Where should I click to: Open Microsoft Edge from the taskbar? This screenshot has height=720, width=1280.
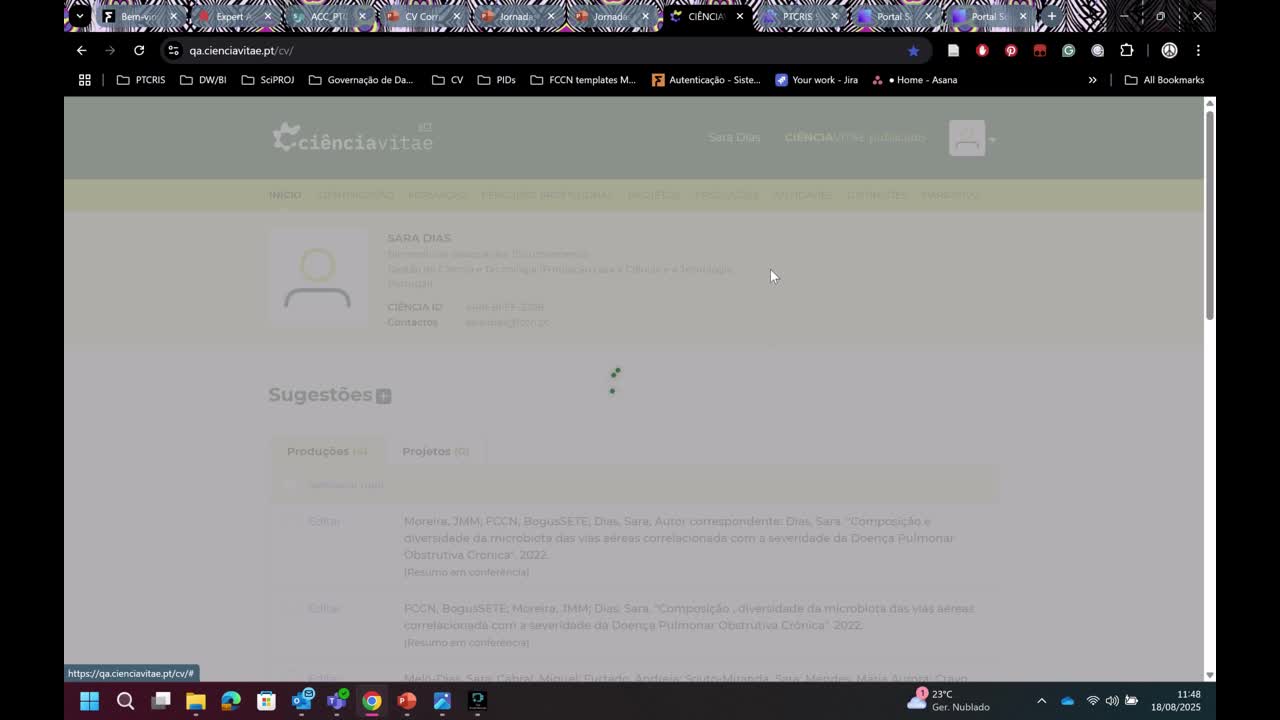click(231, 701)
